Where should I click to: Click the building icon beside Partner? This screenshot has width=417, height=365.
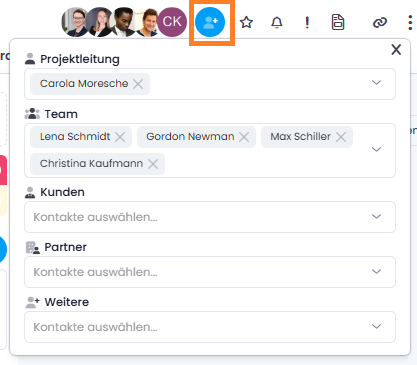pos(33,247)
